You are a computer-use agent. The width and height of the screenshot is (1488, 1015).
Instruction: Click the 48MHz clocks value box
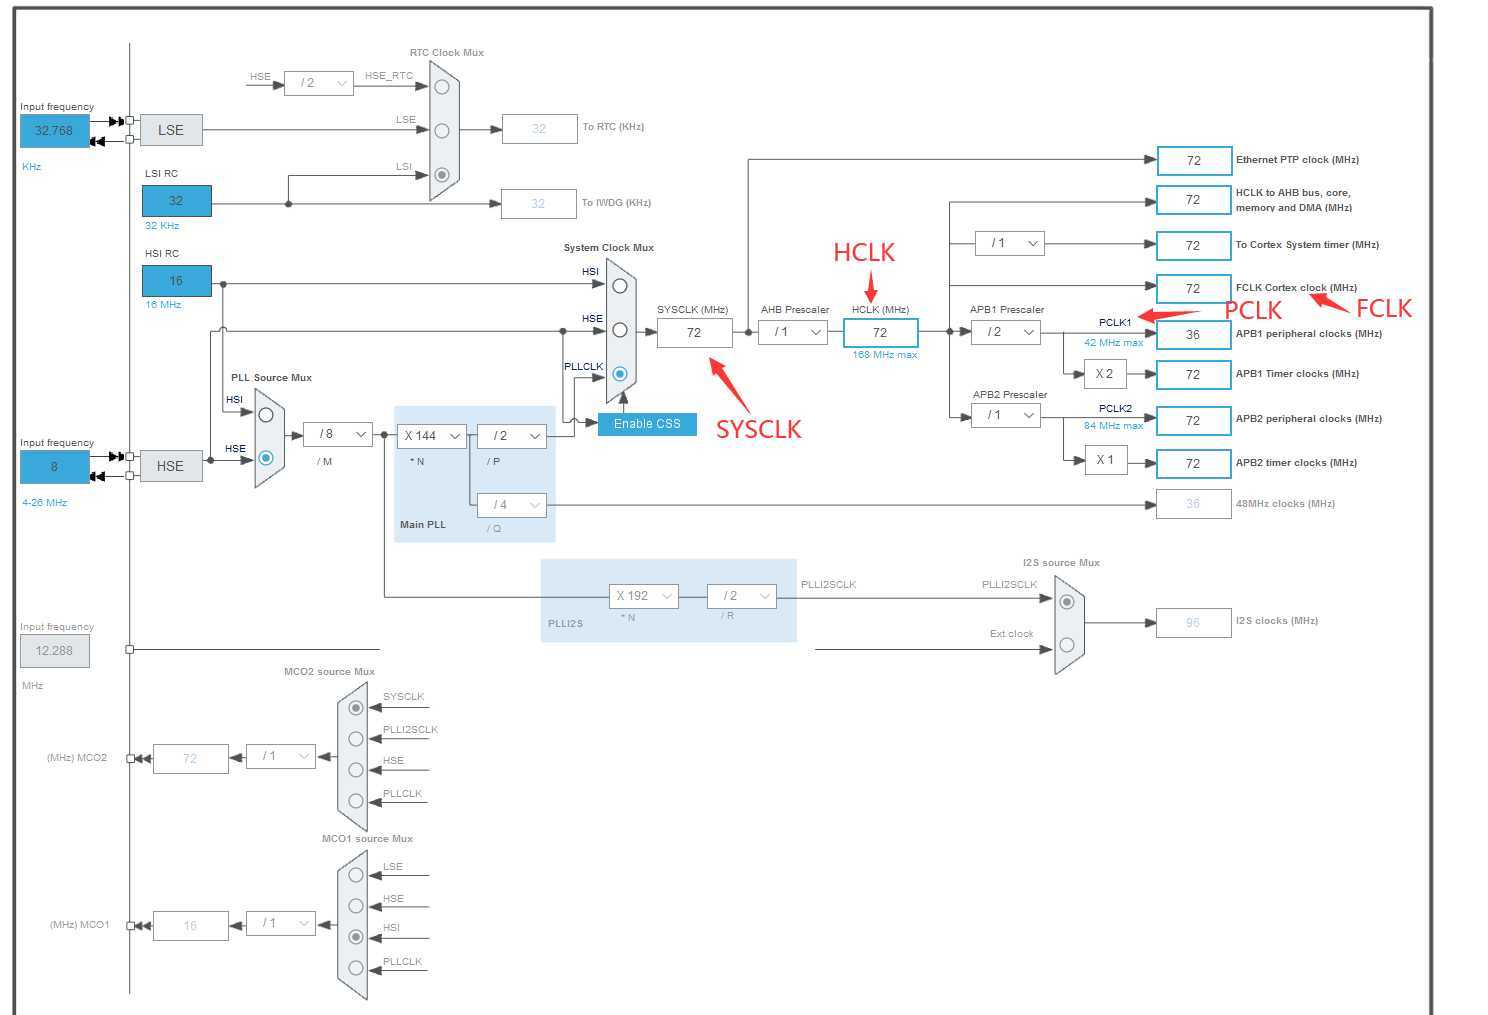[1194, 504]
